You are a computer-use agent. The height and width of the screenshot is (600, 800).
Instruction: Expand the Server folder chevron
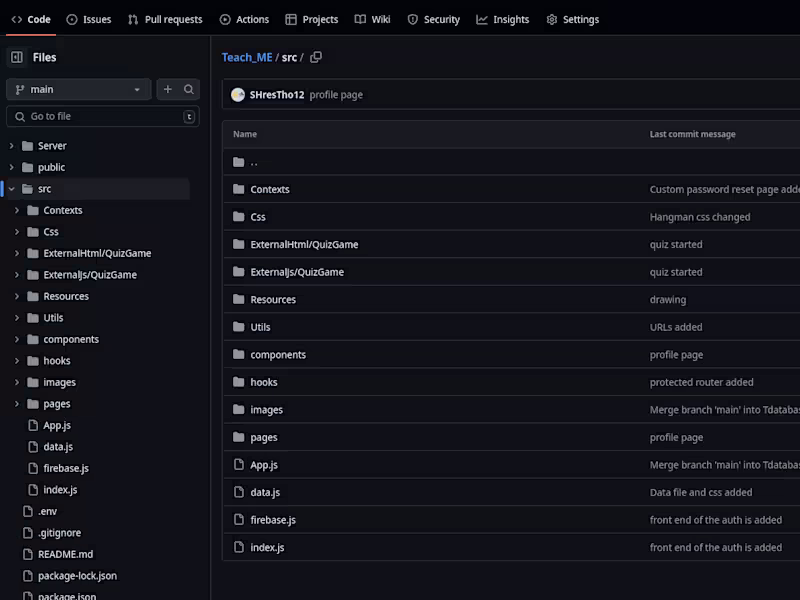pos(12,146)
